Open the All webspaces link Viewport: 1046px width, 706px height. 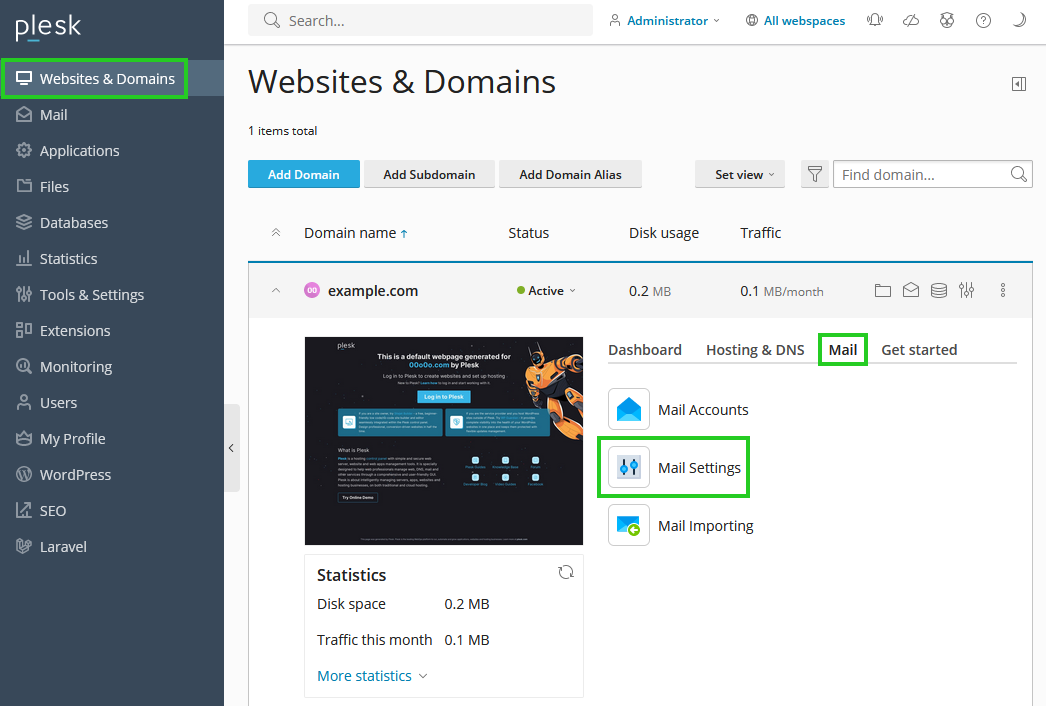(795, 20)
